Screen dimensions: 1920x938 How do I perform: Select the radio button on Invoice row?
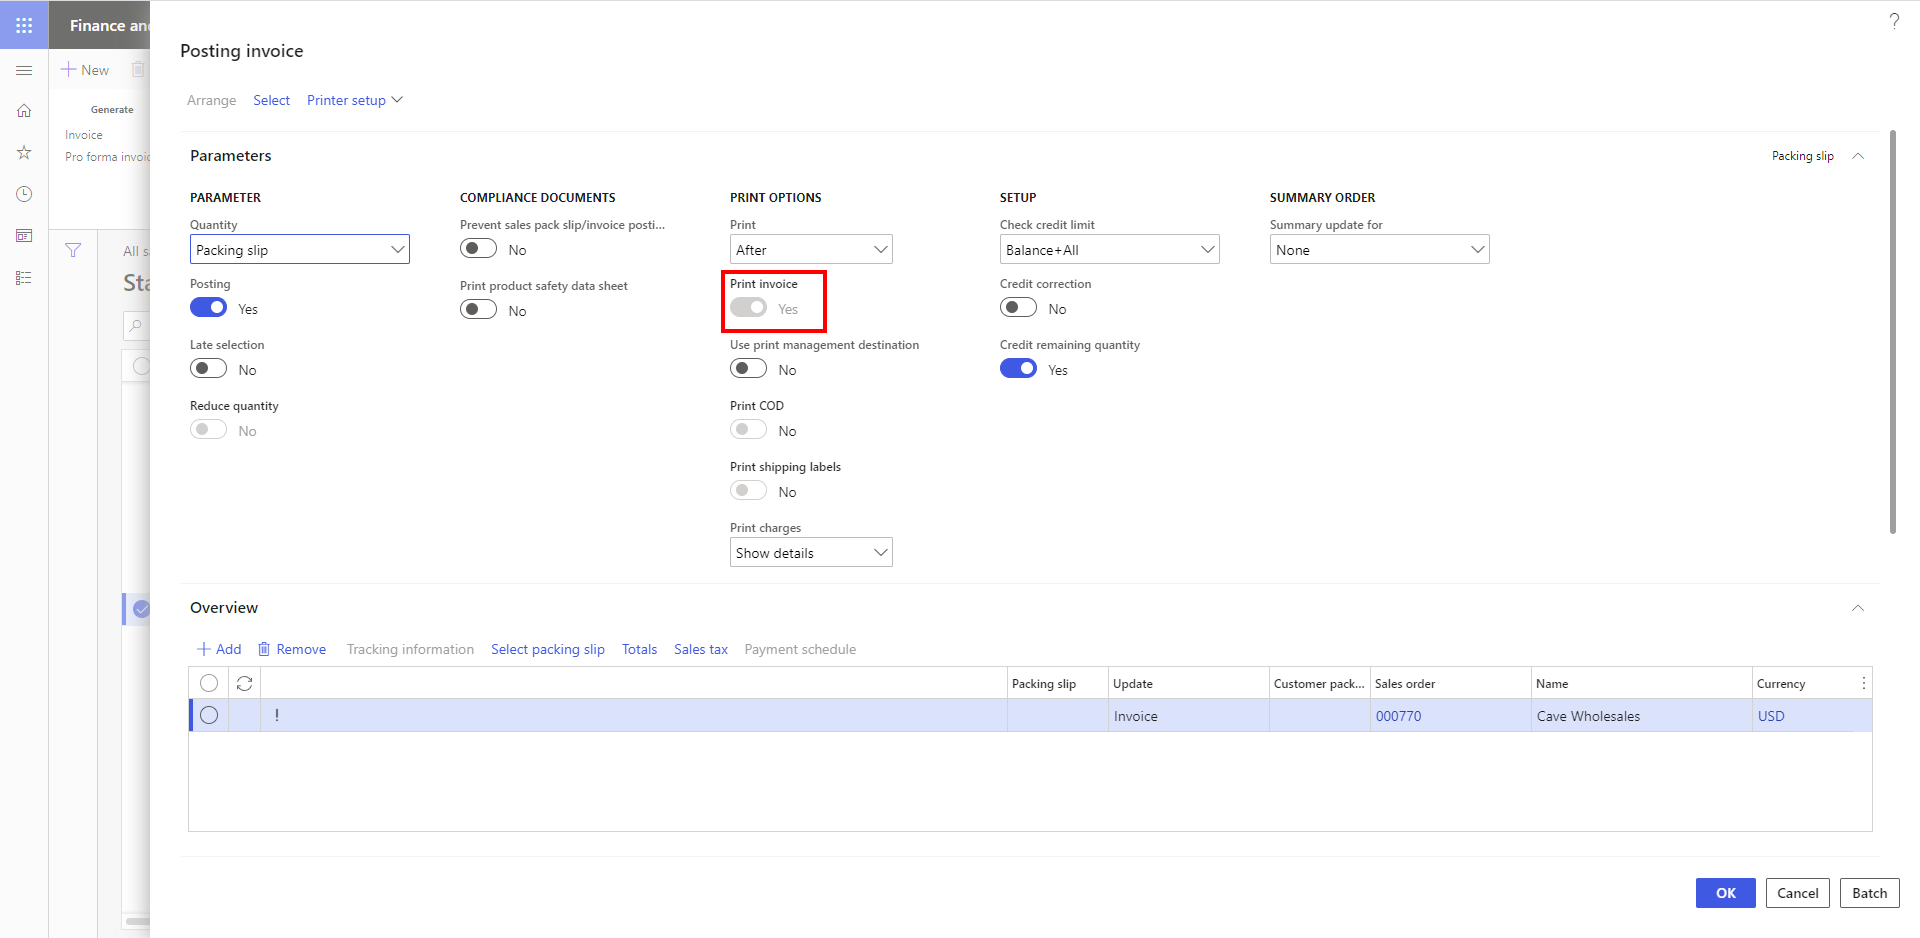click(x=209, y=715)
